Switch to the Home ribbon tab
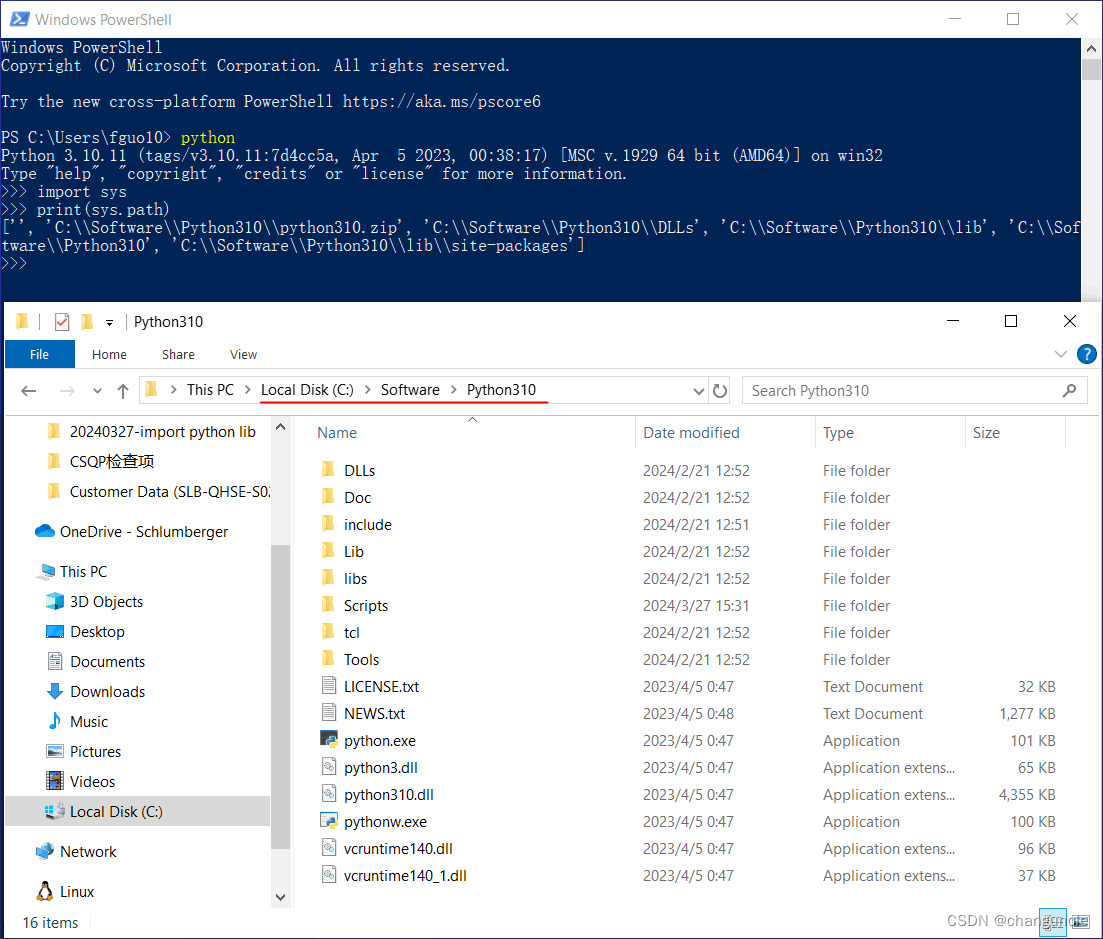 pyautogui.click(x=109, y=354)
